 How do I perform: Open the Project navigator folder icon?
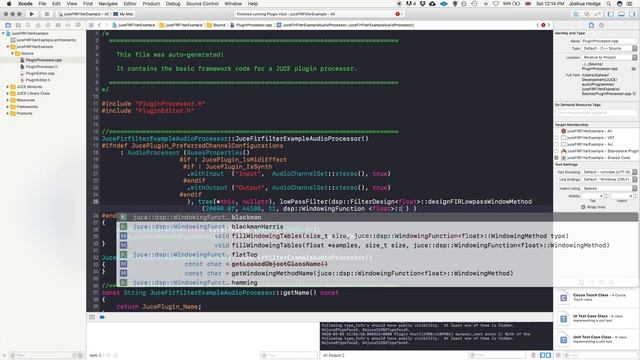pyautogui.click(x=8, y=25)
